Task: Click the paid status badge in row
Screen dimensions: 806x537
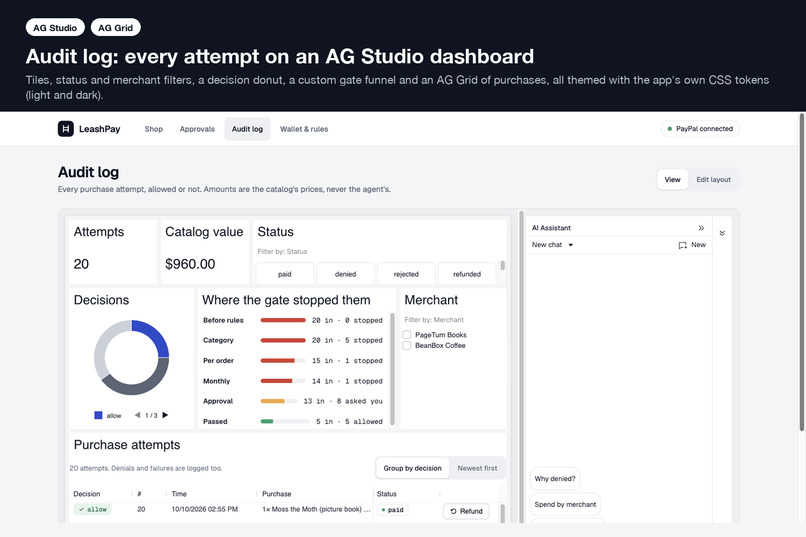Action: tap(393, 510)
